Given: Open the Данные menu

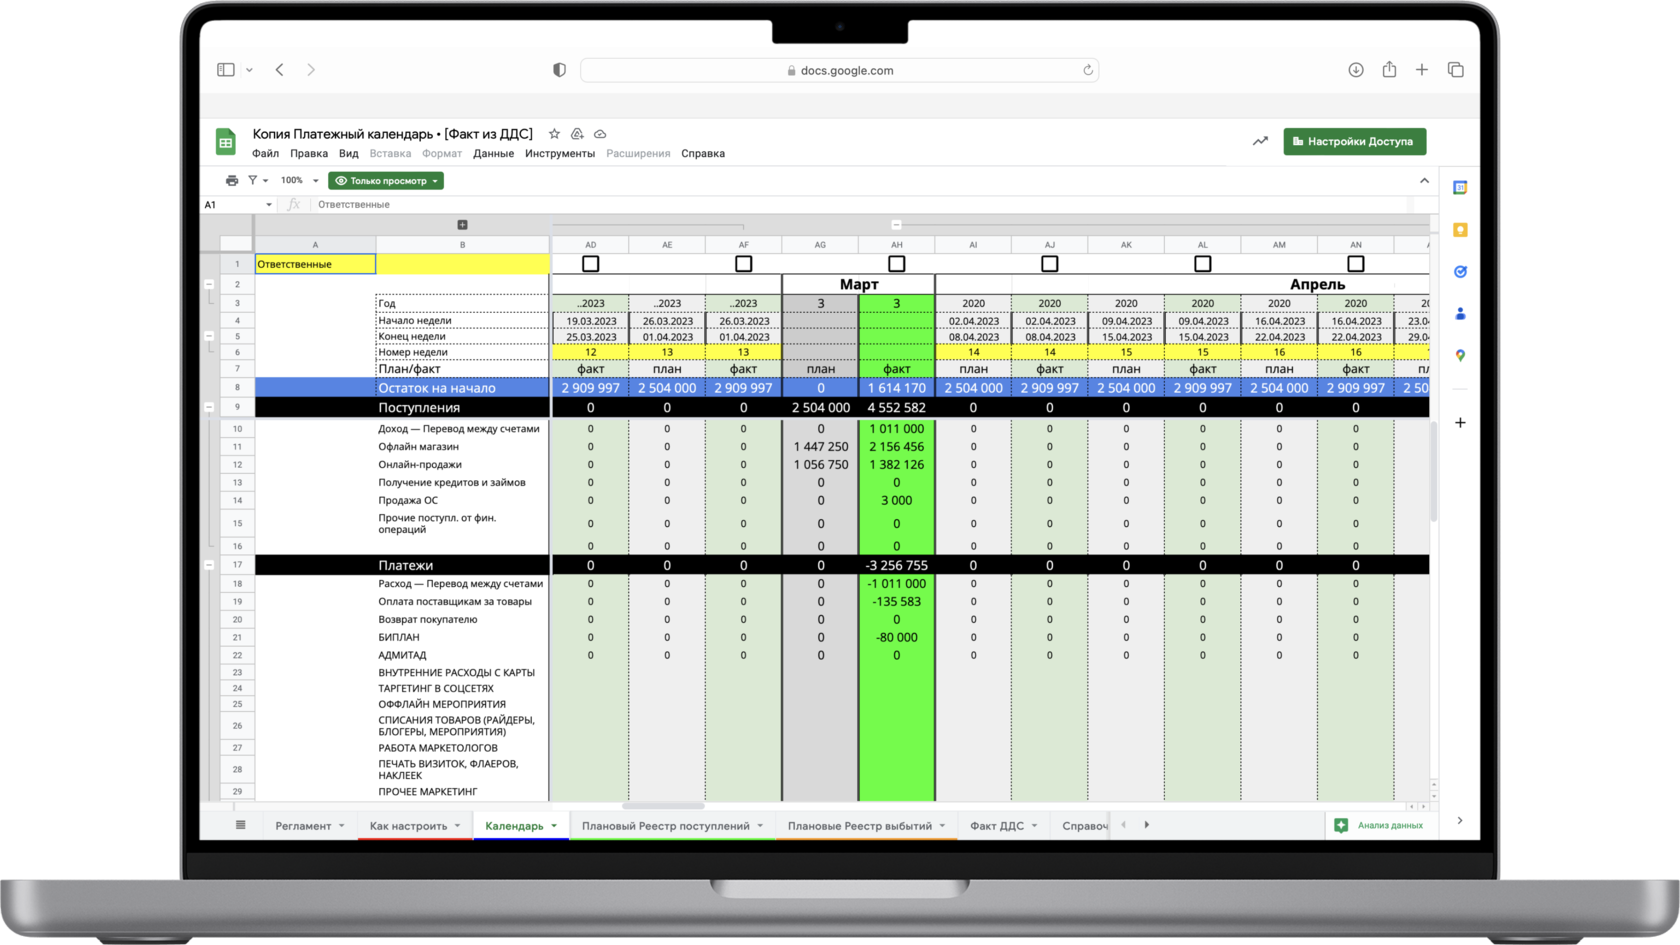Looking at the screenshot, I should click(x=493, y=154).
